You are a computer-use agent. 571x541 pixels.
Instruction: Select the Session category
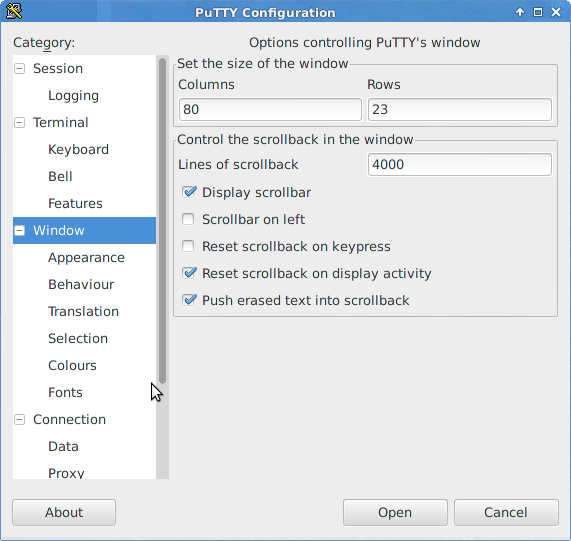pyautogui.click(x=58, y=68)
